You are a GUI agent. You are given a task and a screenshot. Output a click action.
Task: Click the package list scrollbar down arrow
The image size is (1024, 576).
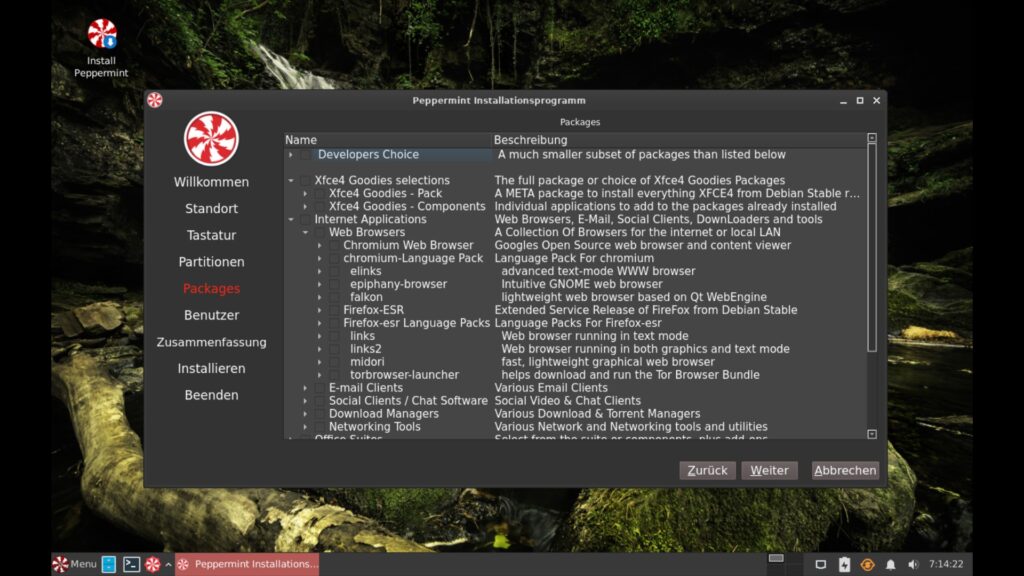click(872, 434)
